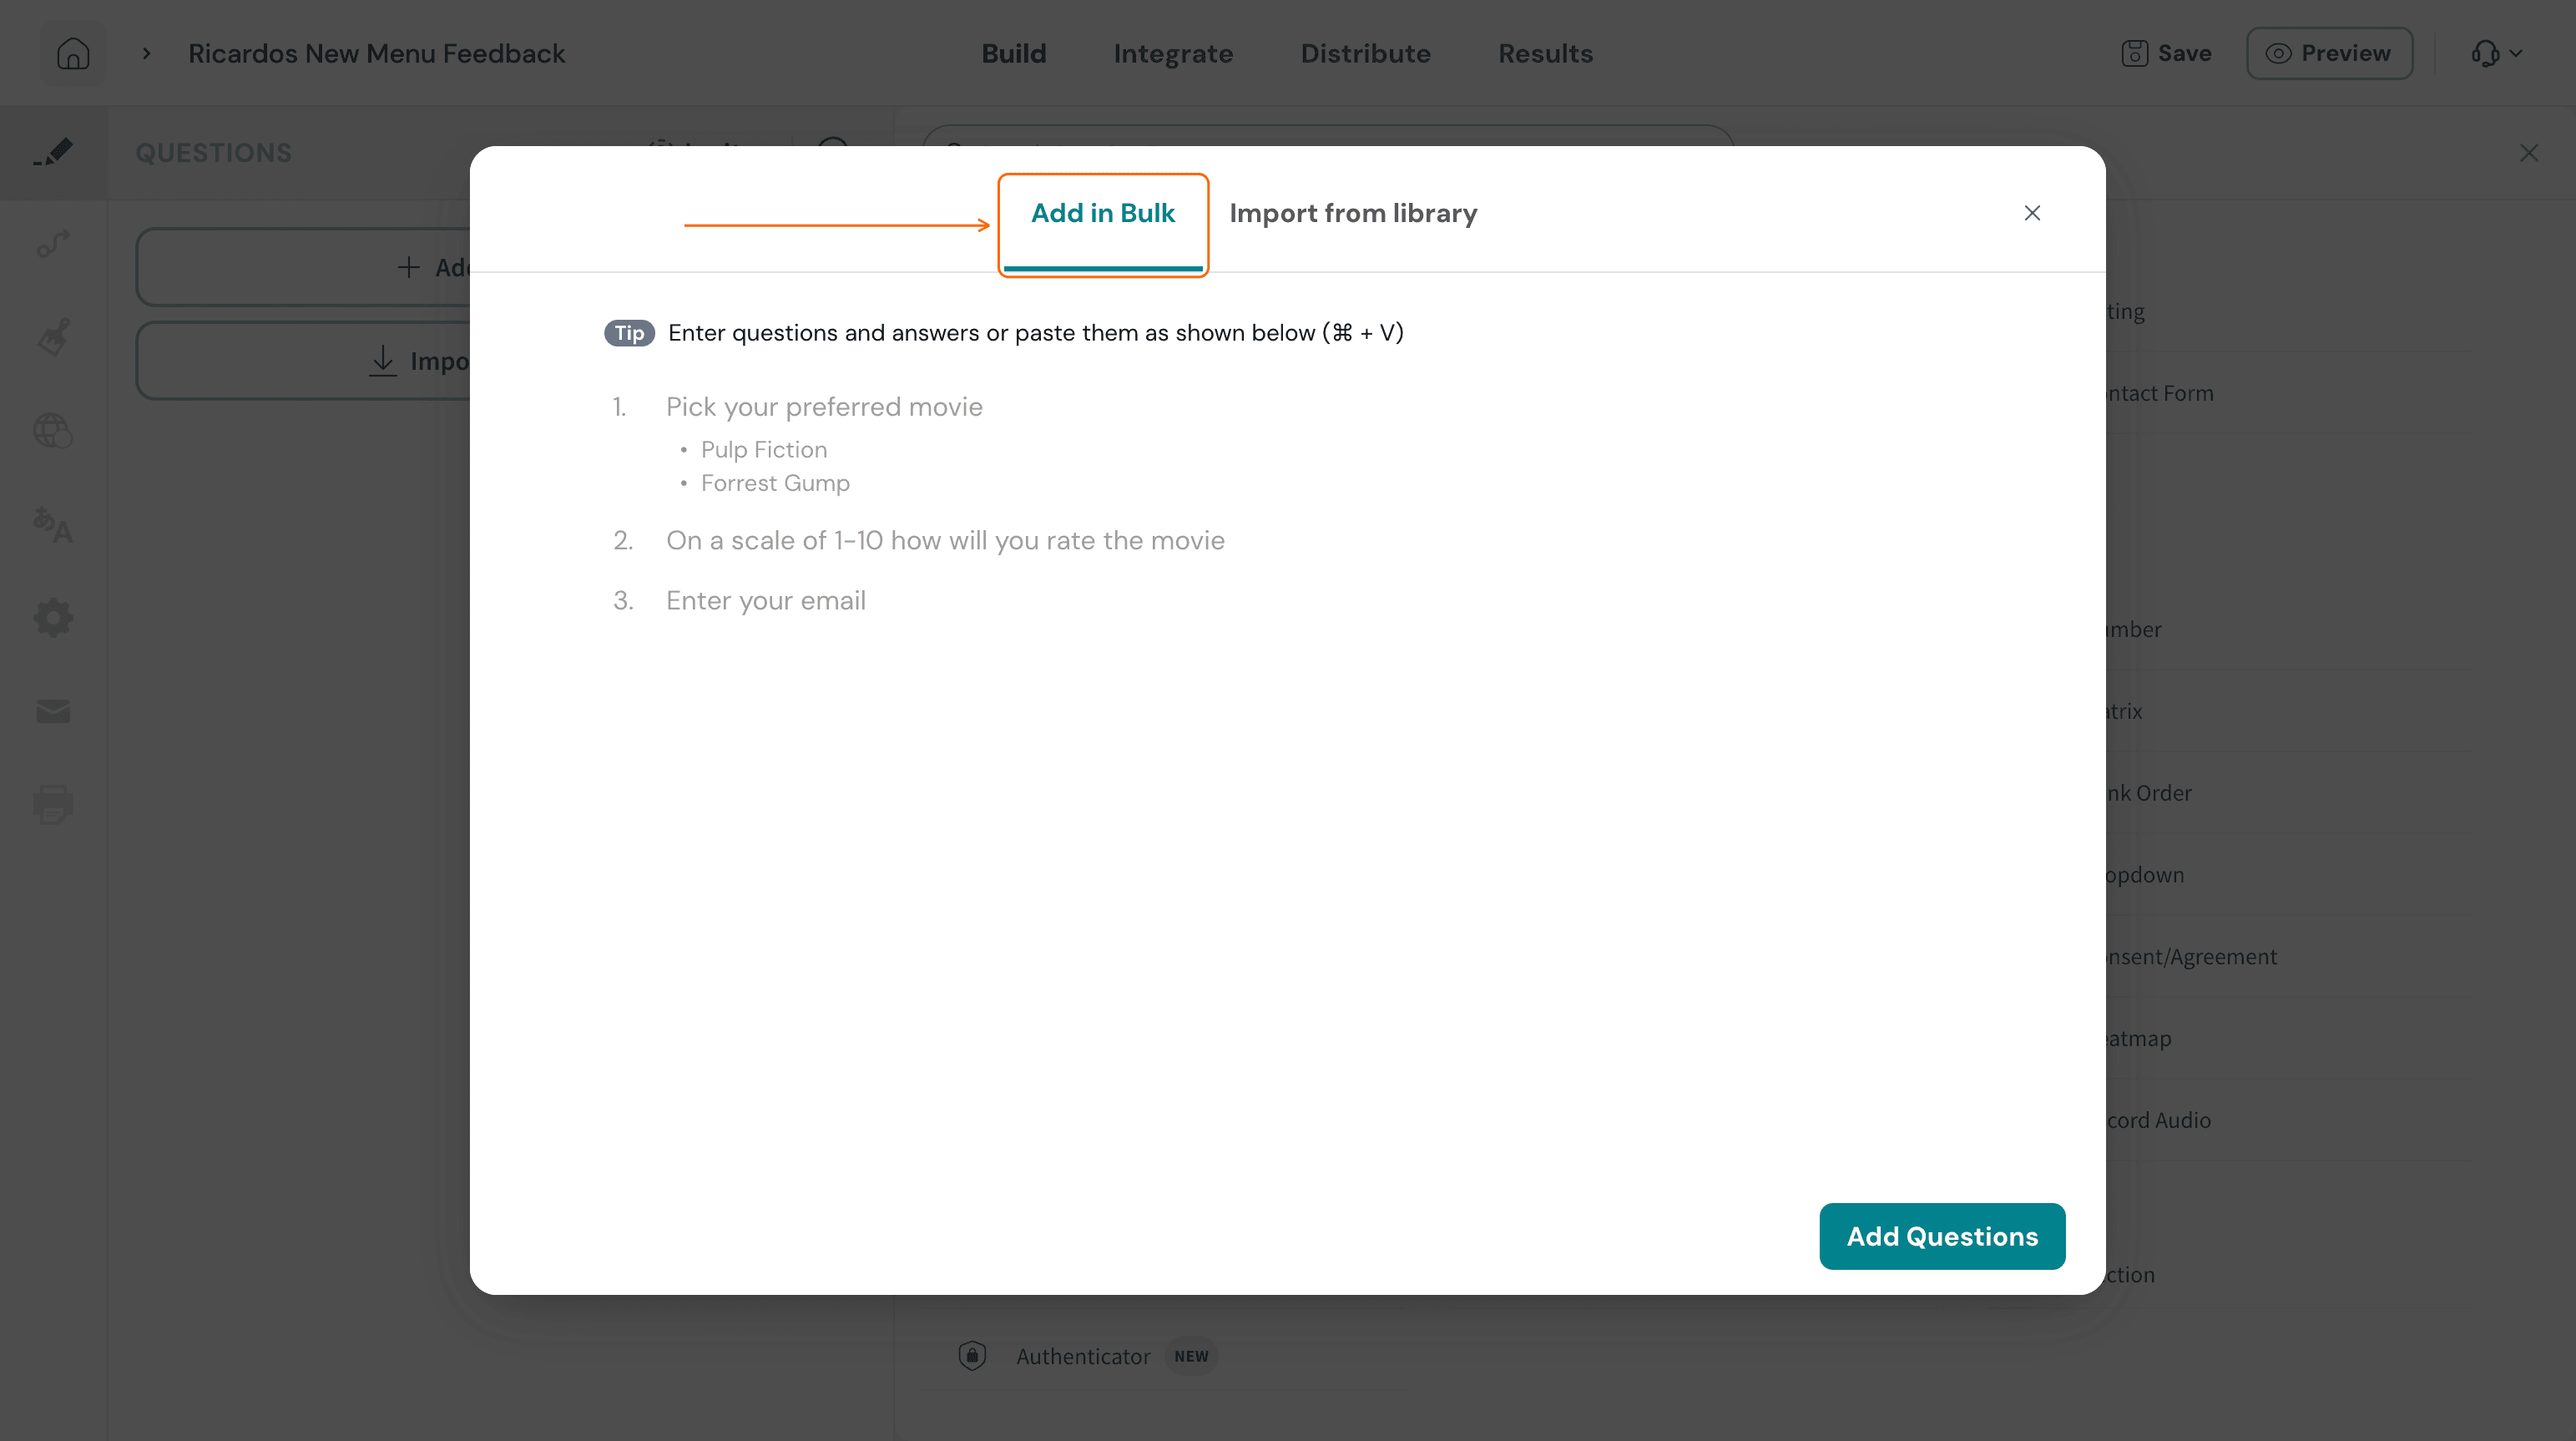The height and width of the screenshot is (1441, 2576).
Task: Open the Build tab
Action: (x=1014, y=53)
